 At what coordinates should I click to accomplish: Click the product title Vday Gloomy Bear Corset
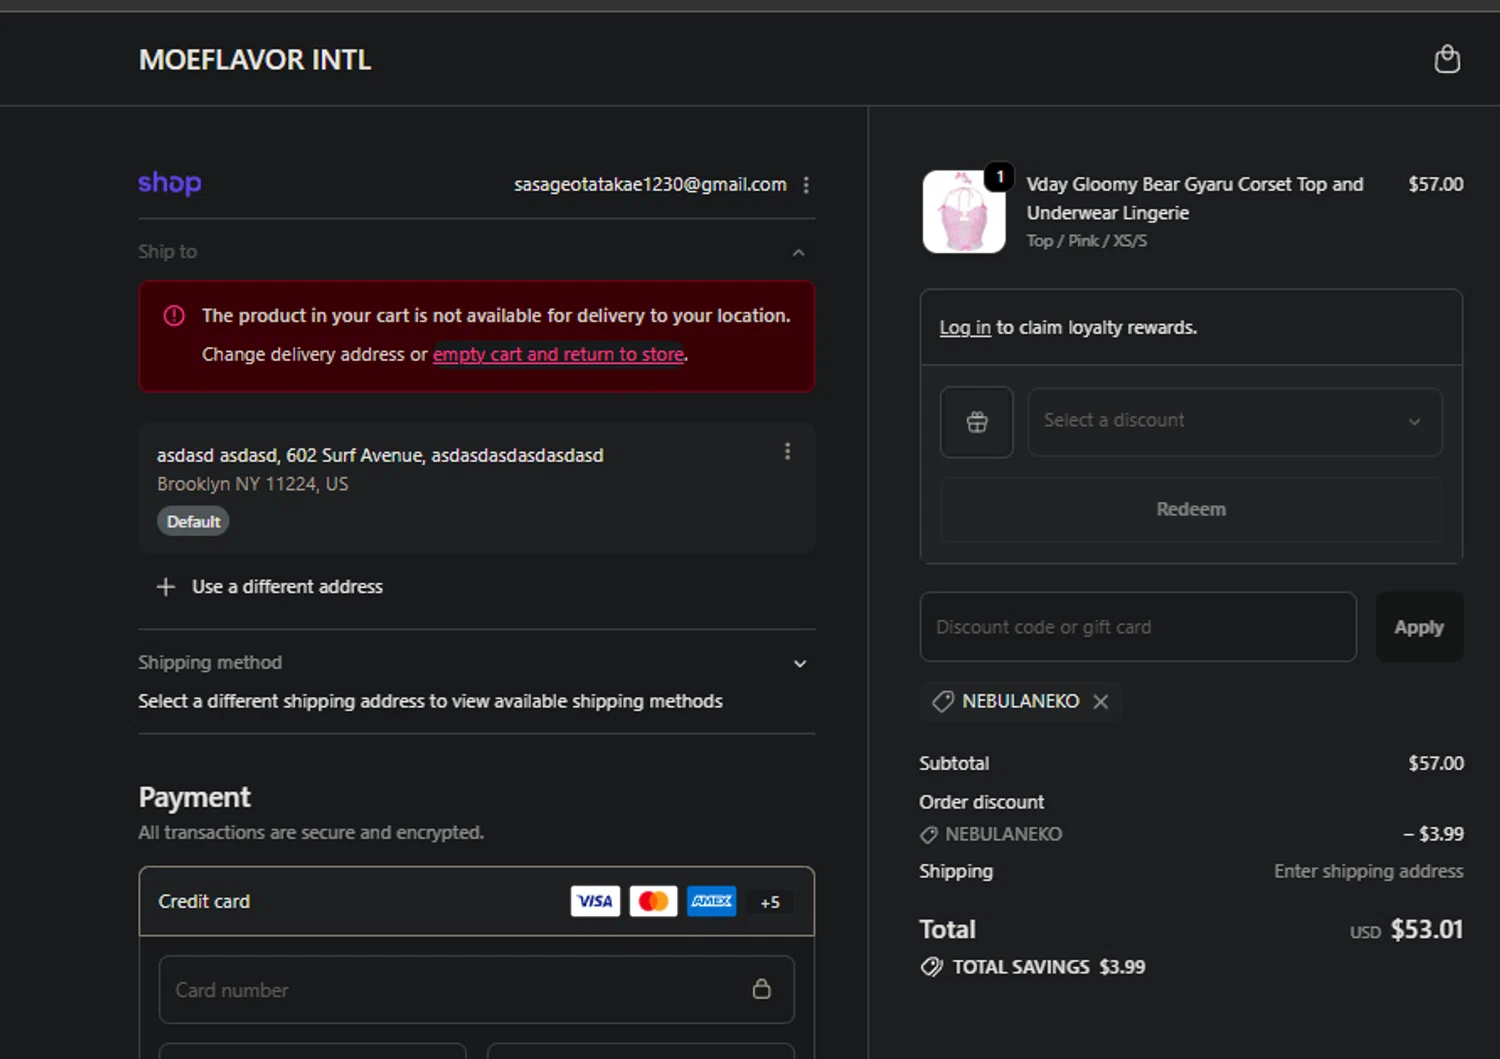pyautogui.click(x=1195, y=198)
